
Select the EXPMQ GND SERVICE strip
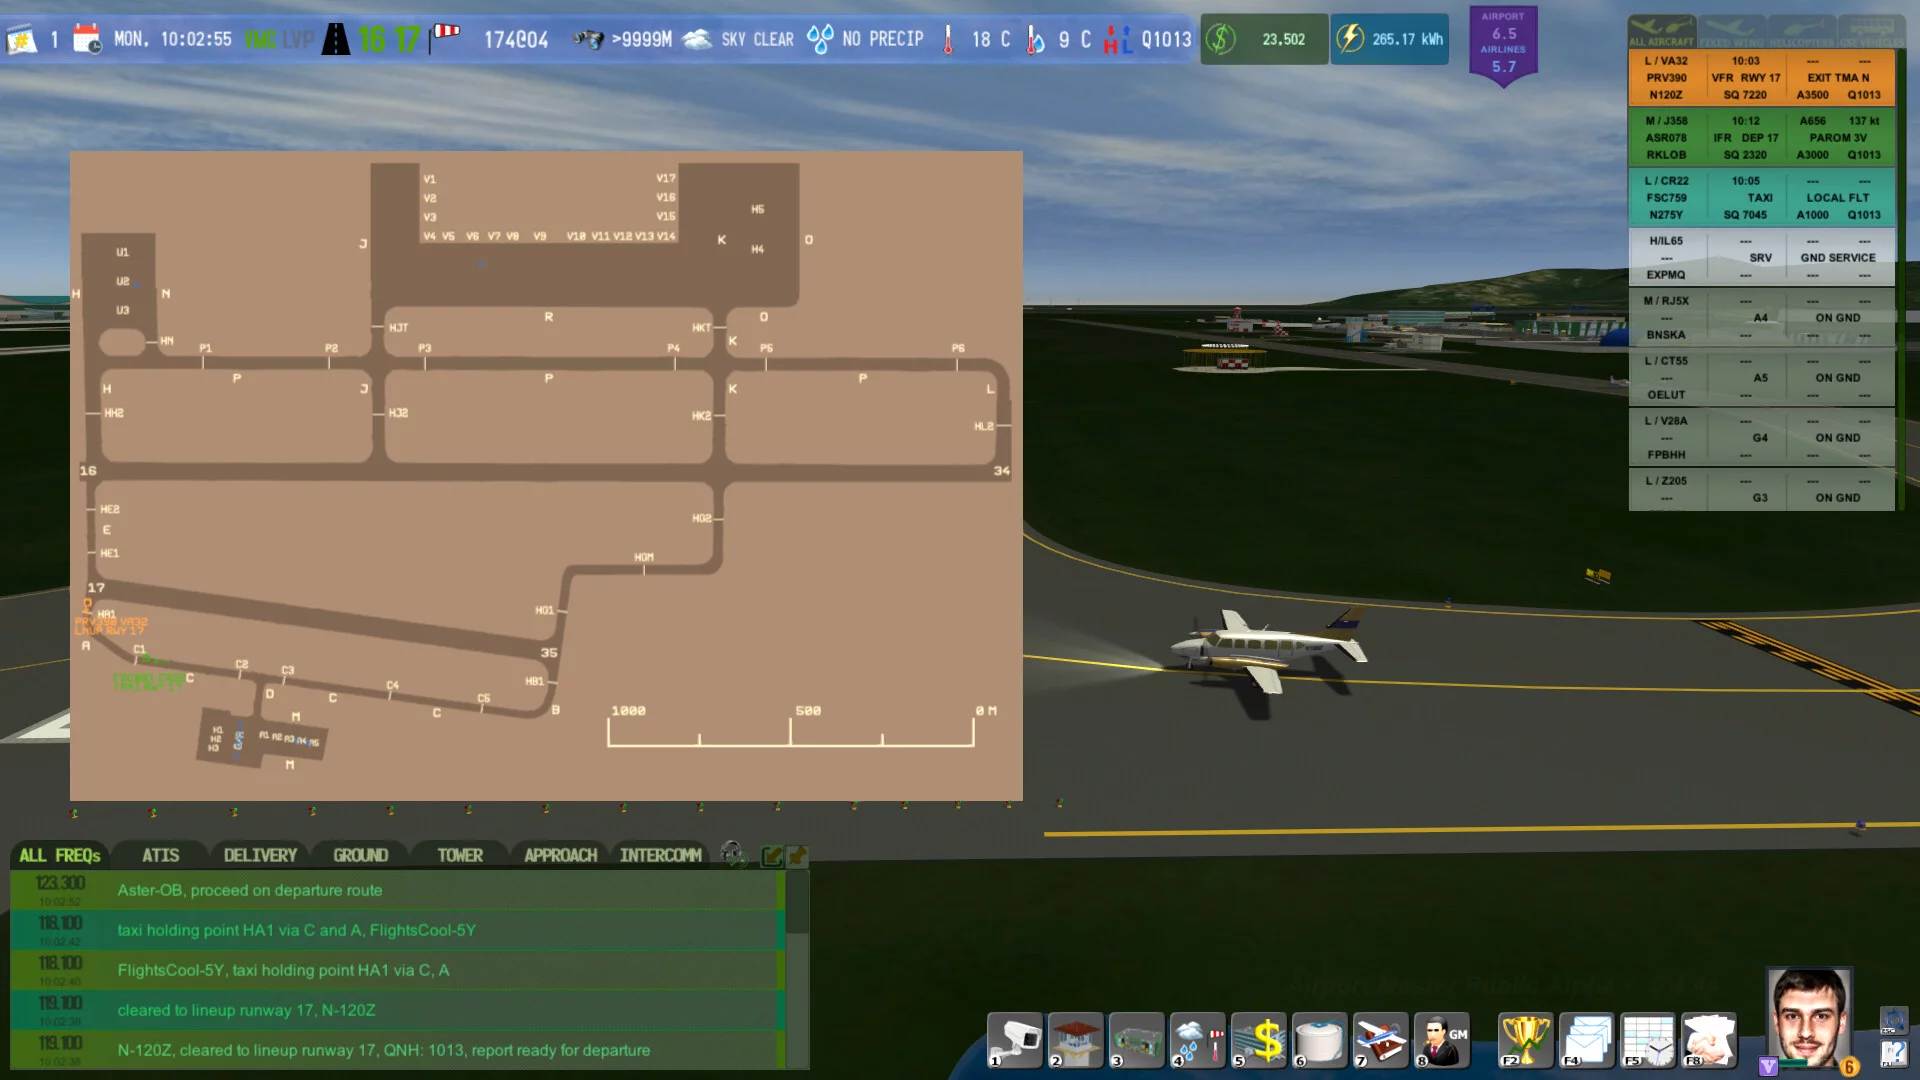1761,258
